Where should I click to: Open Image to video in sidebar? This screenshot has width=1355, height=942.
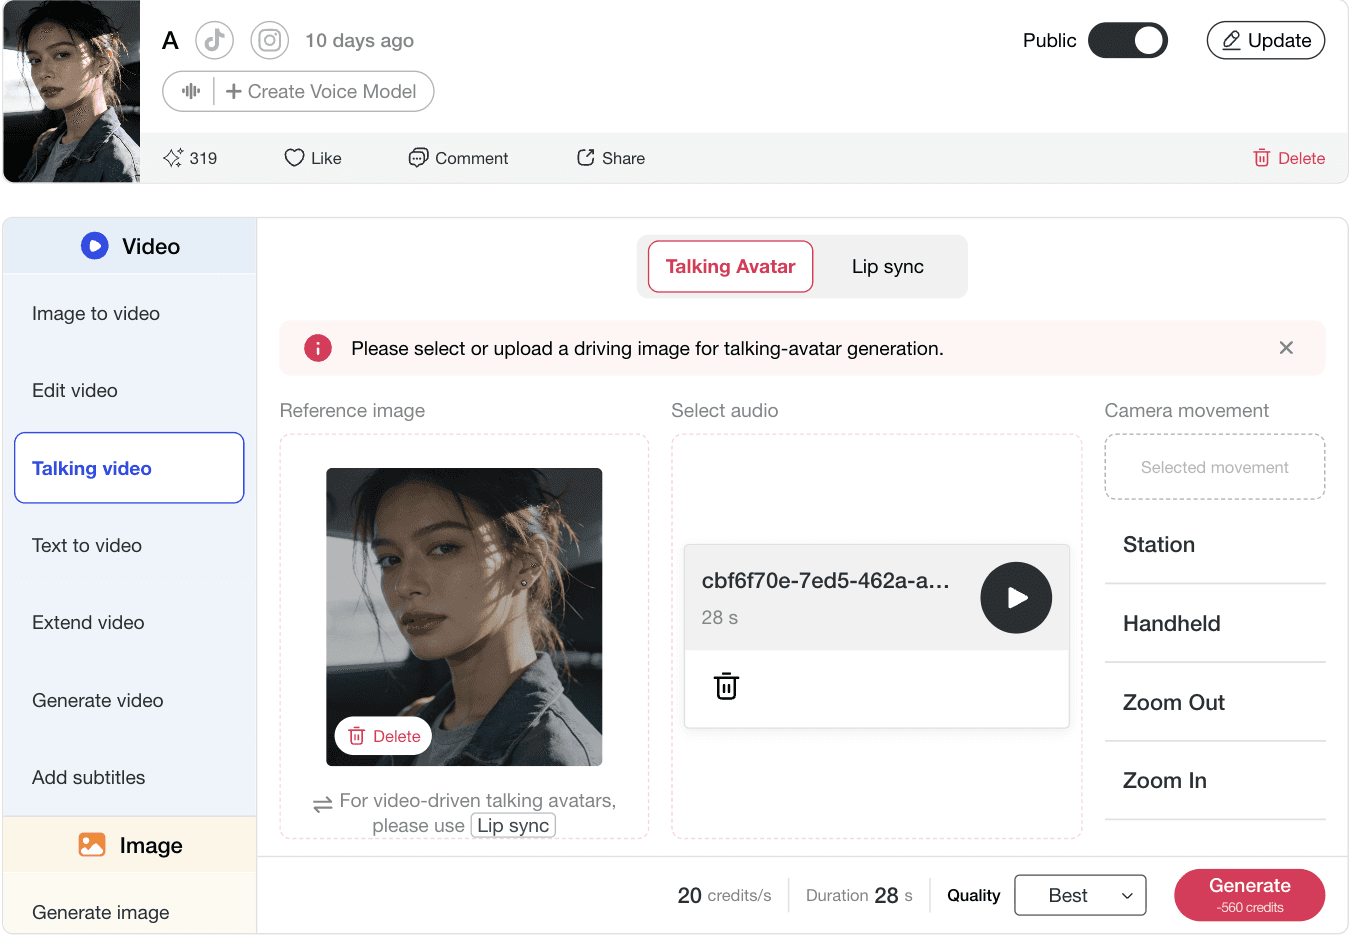pyautogui.click(x=129, y=314)
